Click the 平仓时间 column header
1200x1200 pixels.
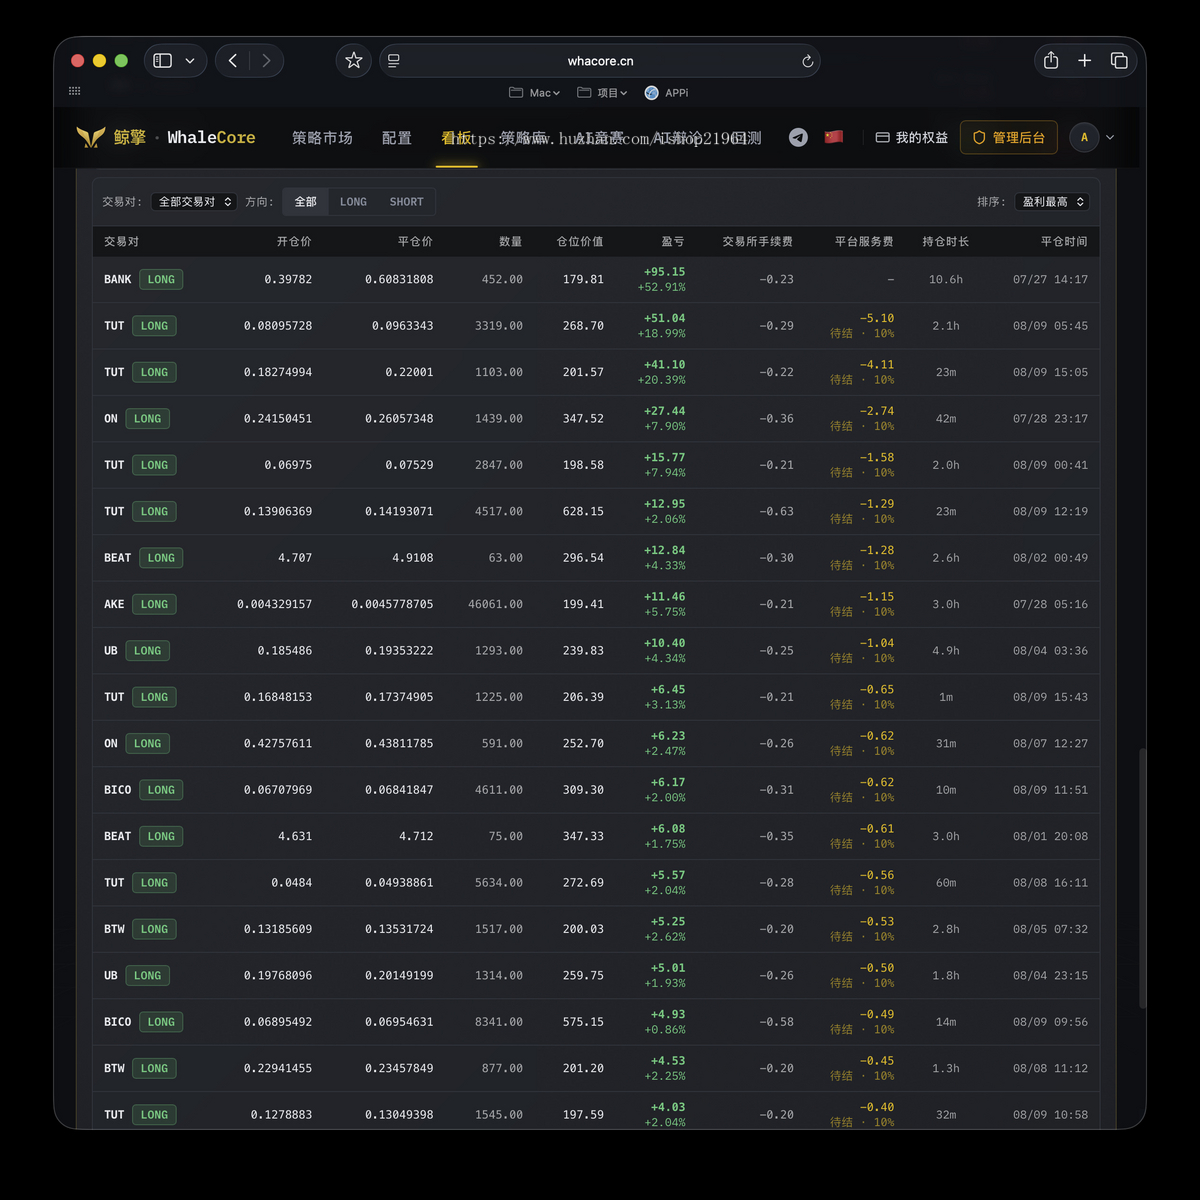click(x=1064, y=242)
